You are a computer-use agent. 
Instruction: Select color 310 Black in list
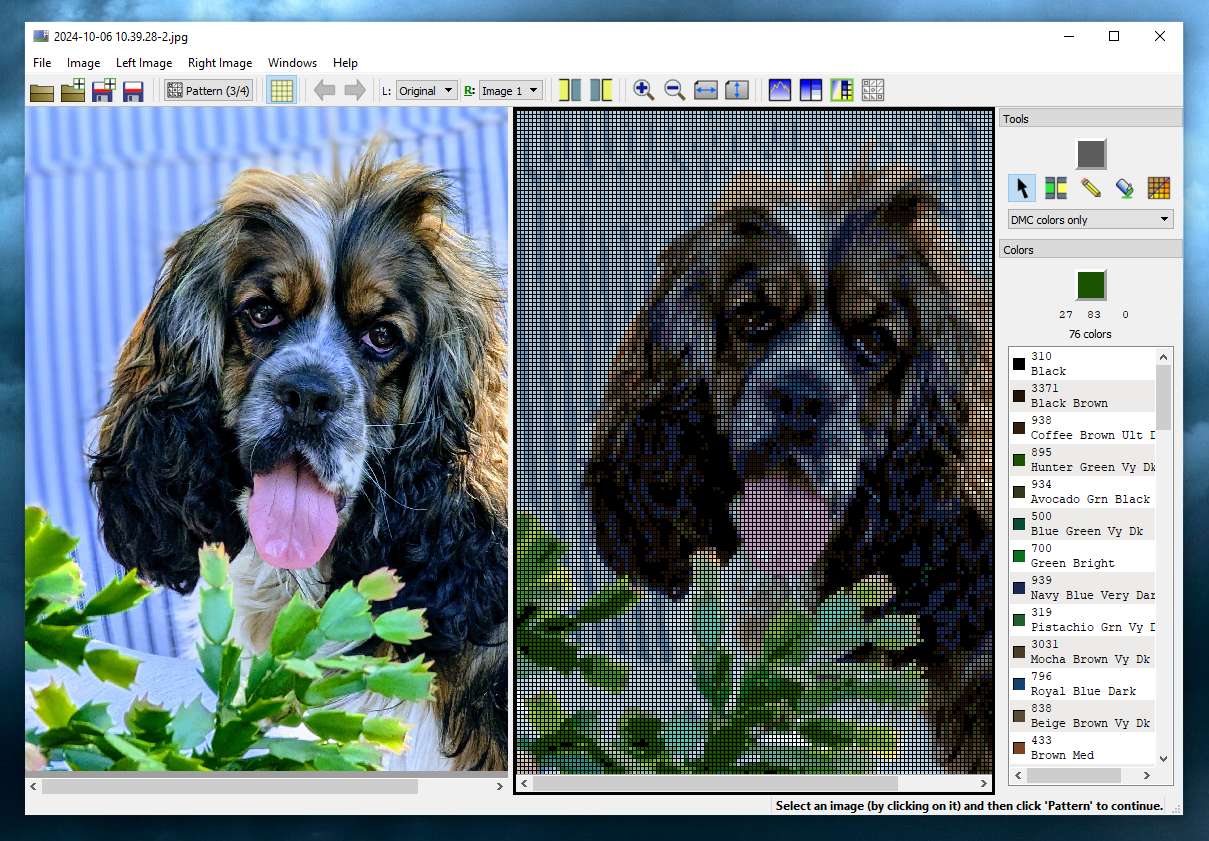click(1082, 364)
